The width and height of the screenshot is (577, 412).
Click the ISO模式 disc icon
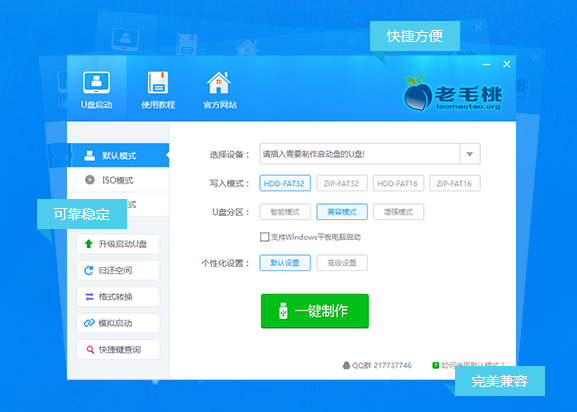[x=90, y=180]
